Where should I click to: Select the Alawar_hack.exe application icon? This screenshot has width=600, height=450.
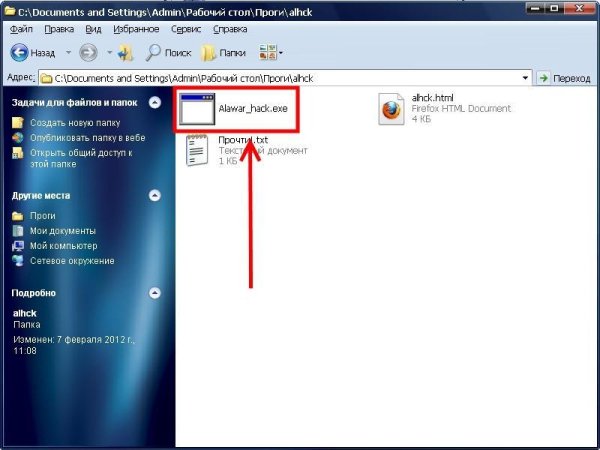coord(197,109)
